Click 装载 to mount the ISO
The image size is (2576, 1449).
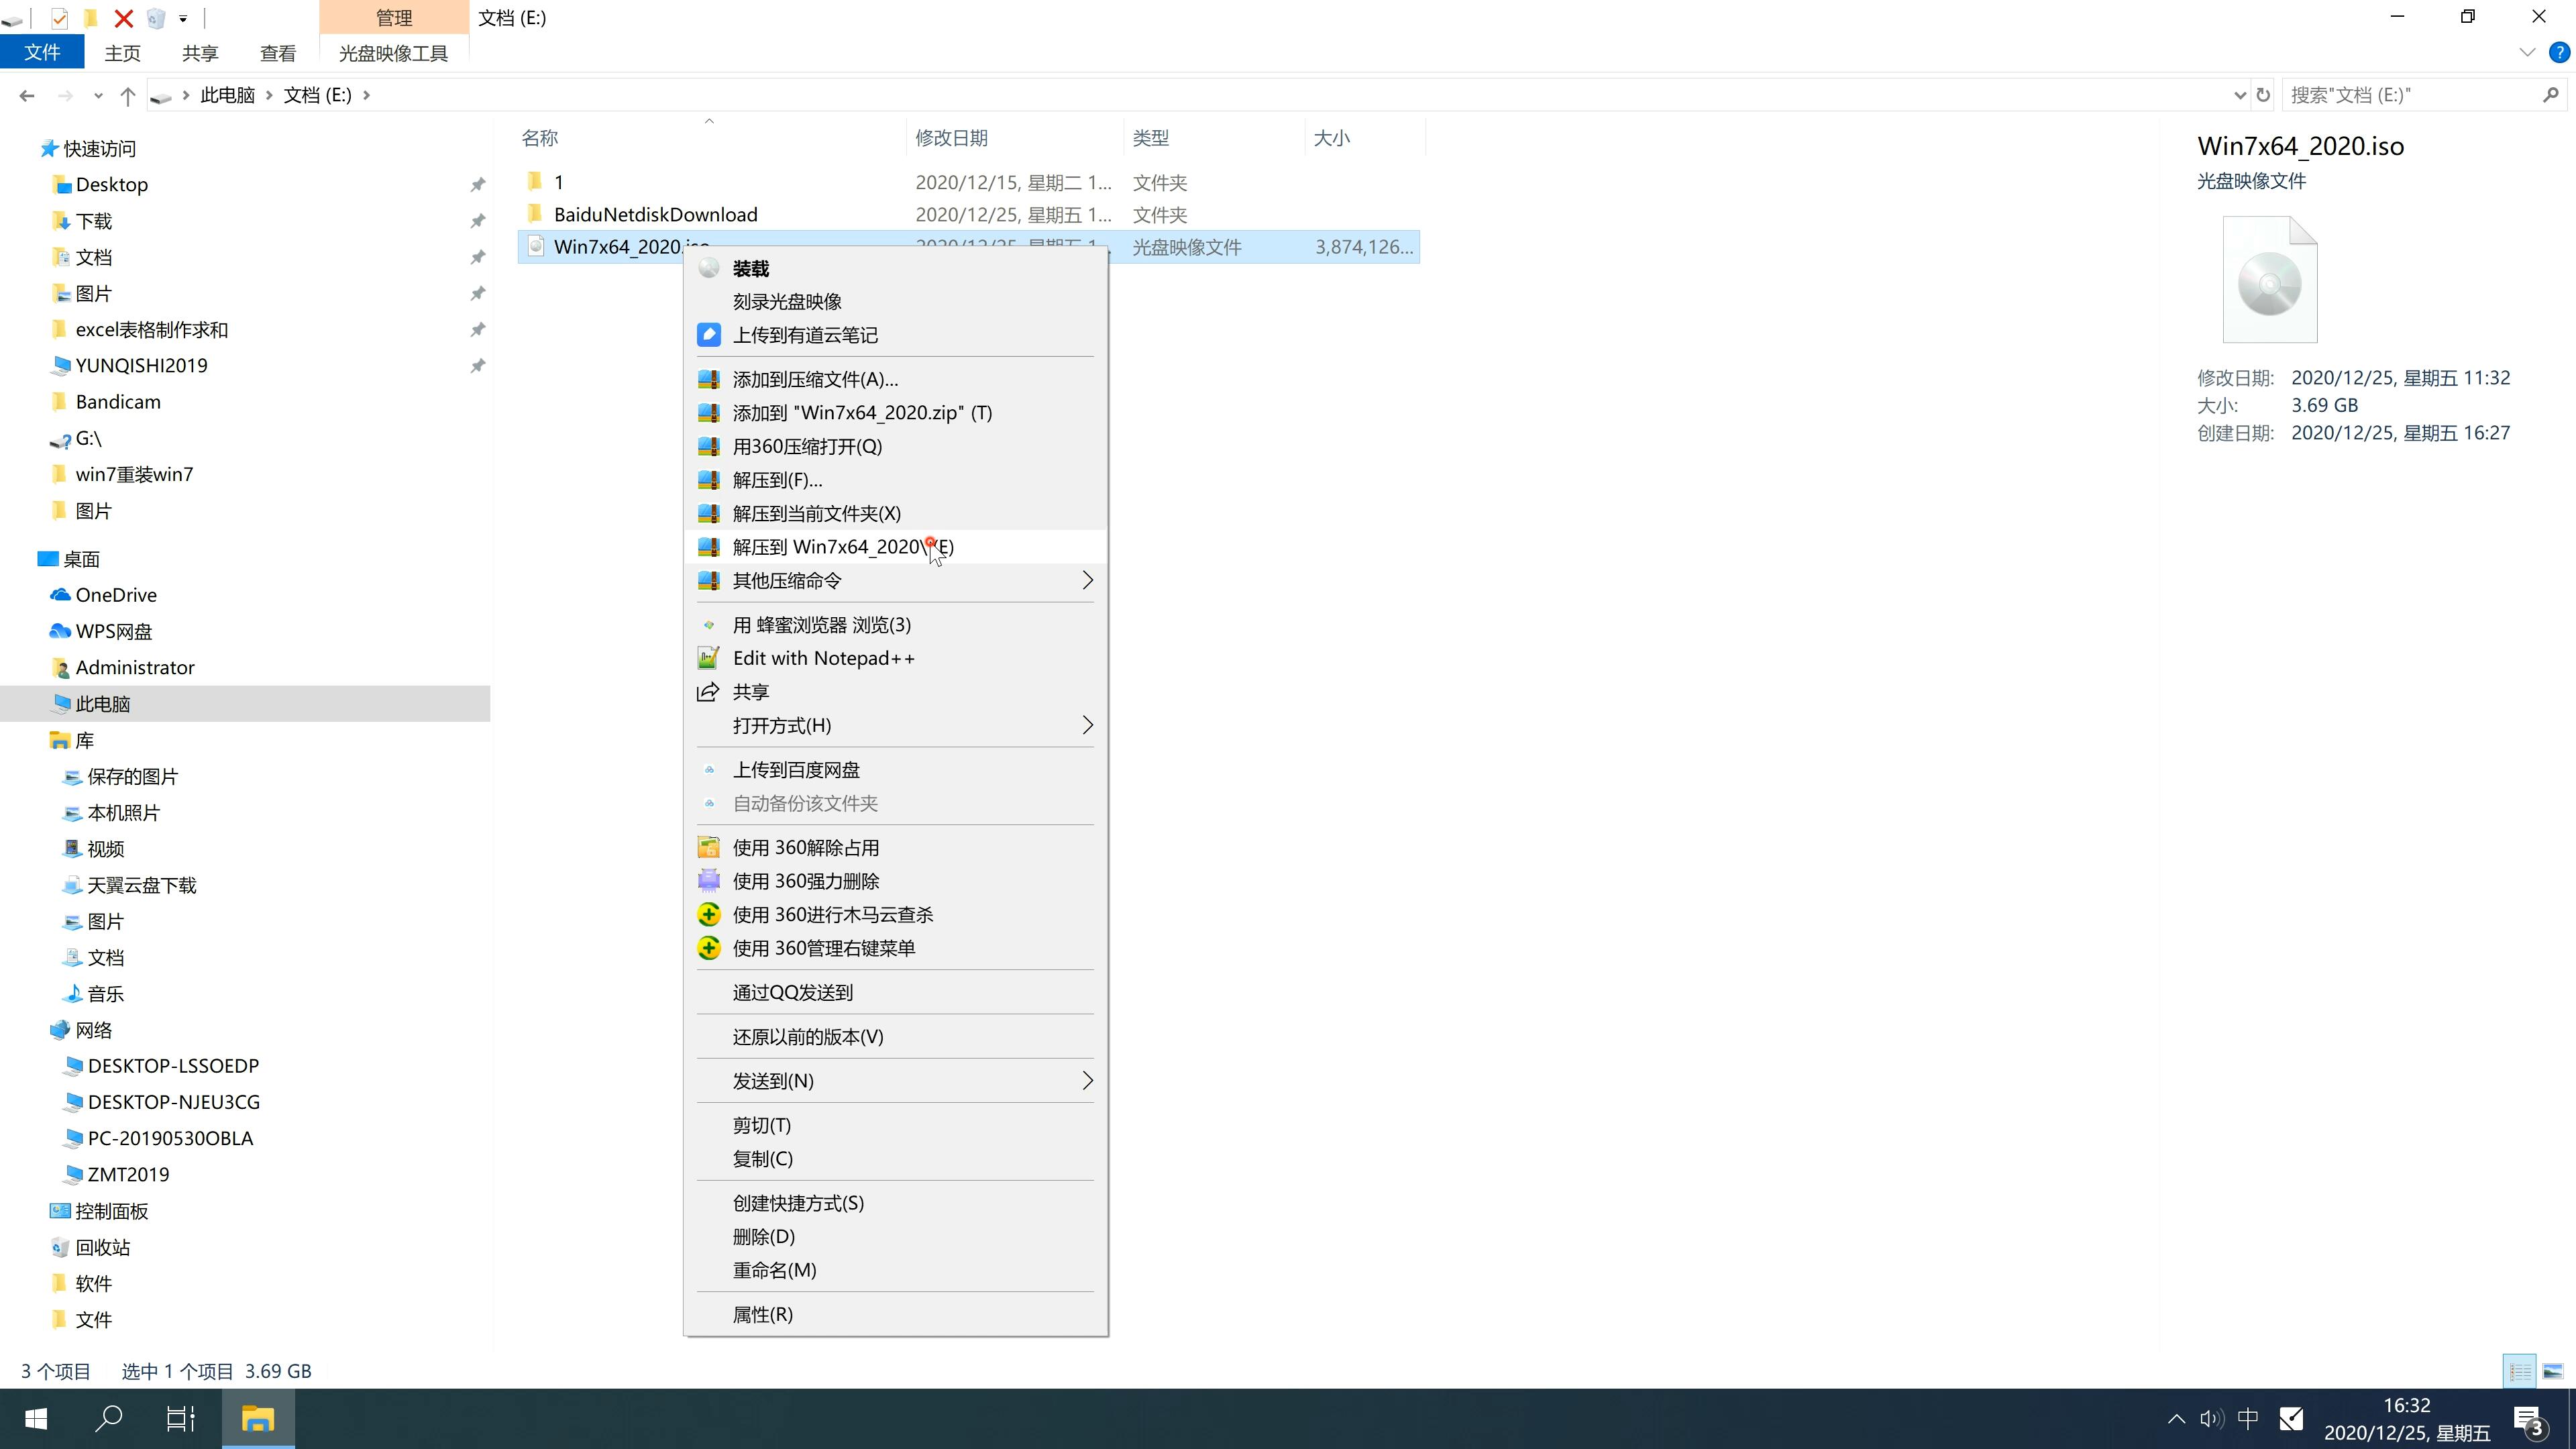point(750,267)
